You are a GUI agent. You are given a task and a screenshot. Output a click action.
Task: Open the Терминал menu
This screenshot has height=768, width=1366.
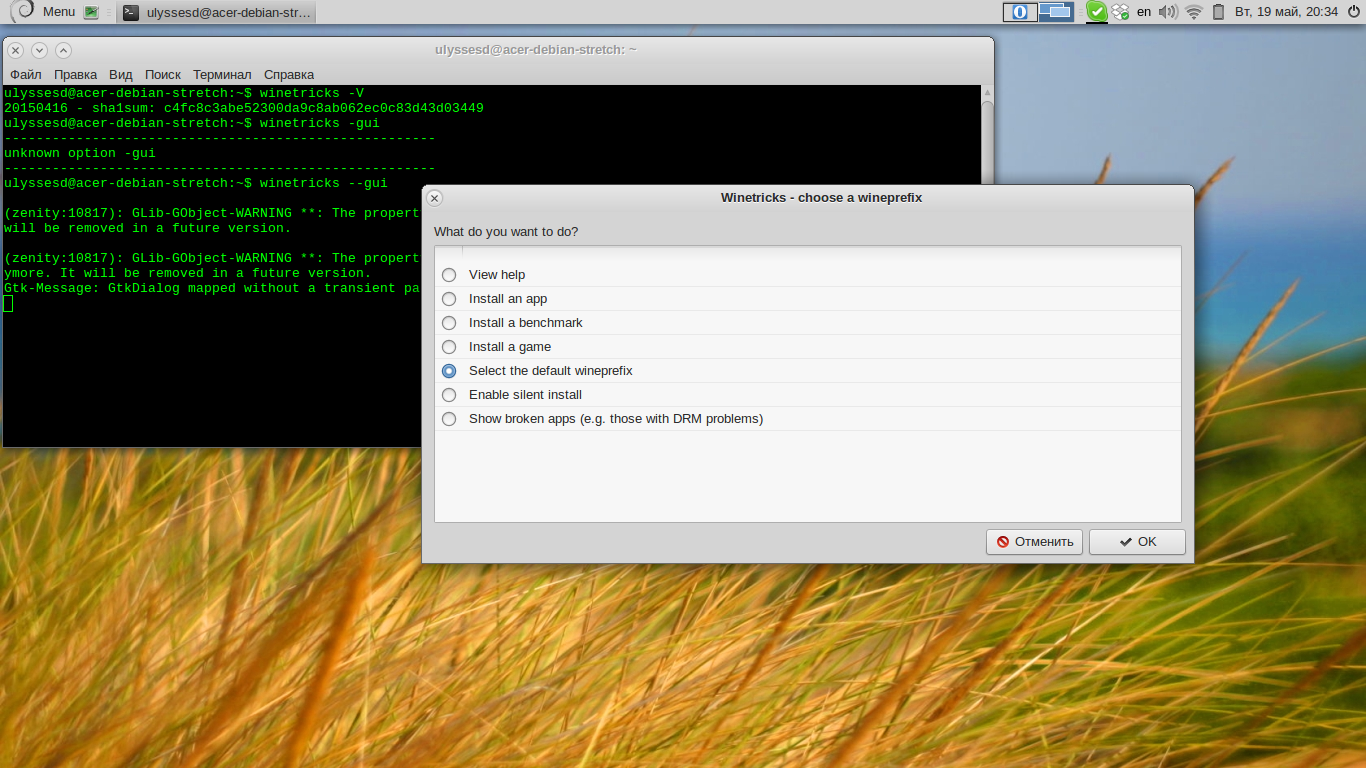[x=222, y=75]
